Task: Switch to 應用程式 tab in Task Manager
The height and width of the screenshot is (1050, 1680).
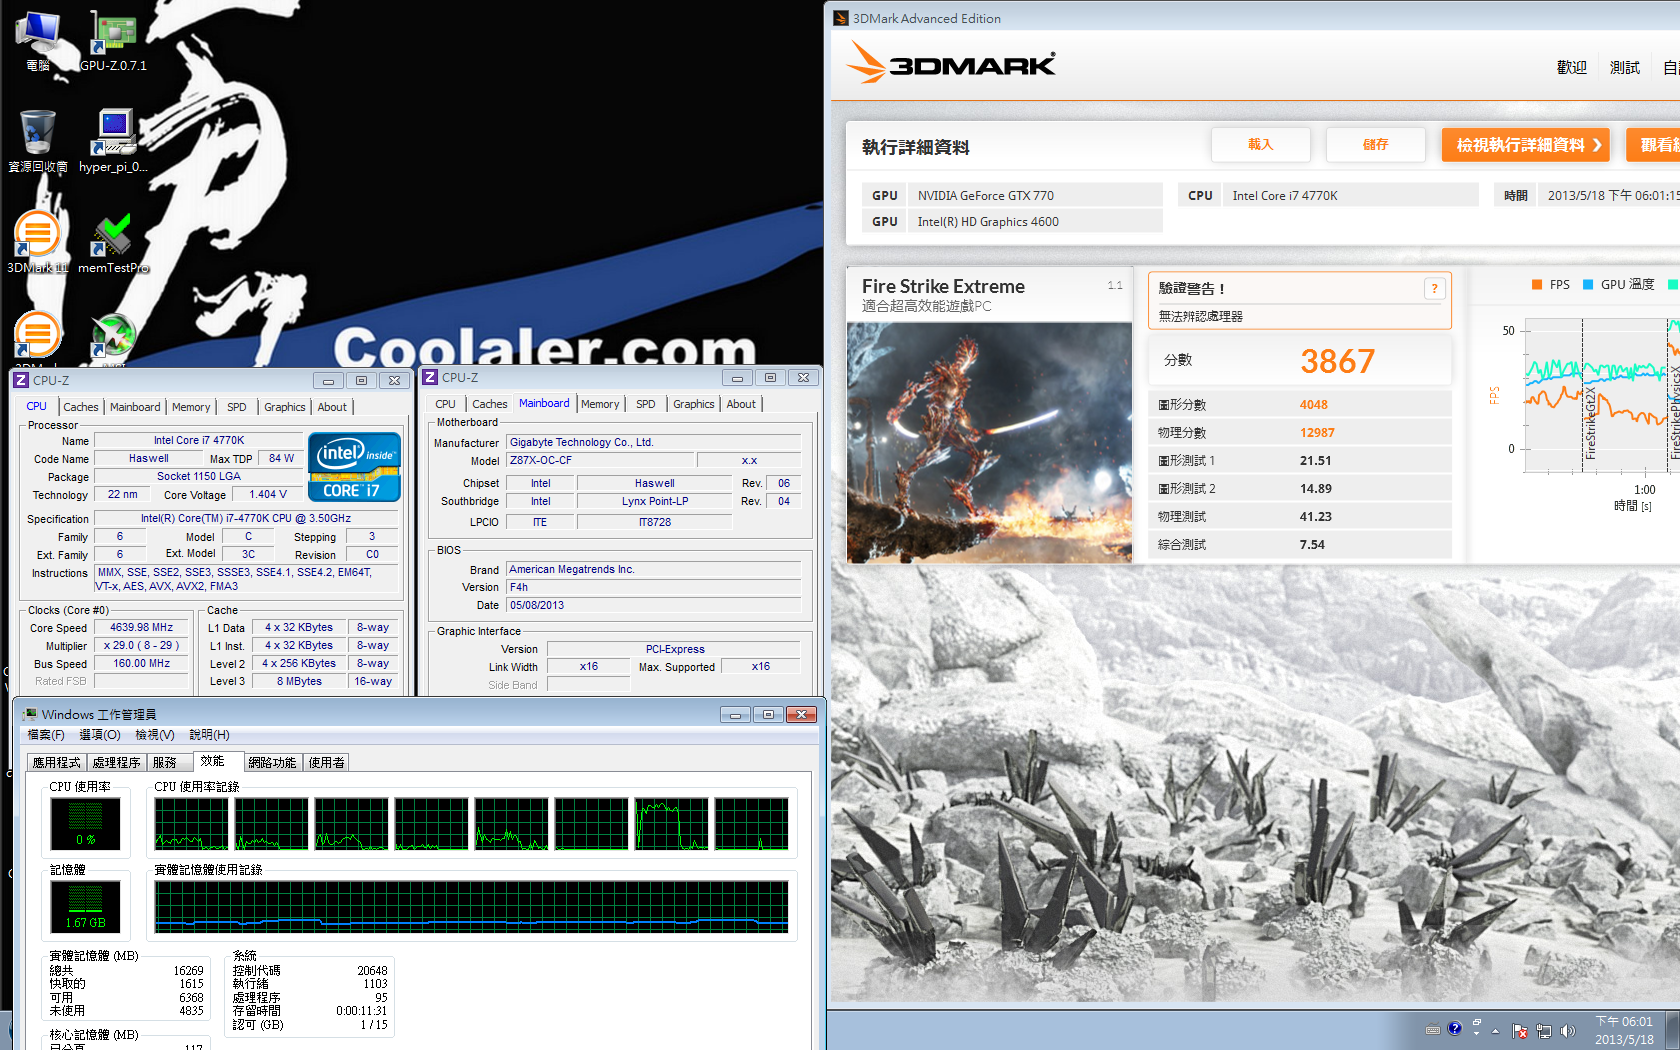Action: 57,763
